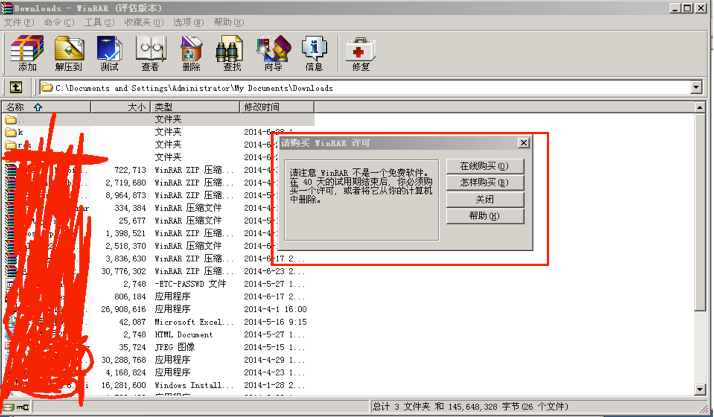Select the row with size 2,518,370
The image size is (714, 417).
[x=157, y=246]
